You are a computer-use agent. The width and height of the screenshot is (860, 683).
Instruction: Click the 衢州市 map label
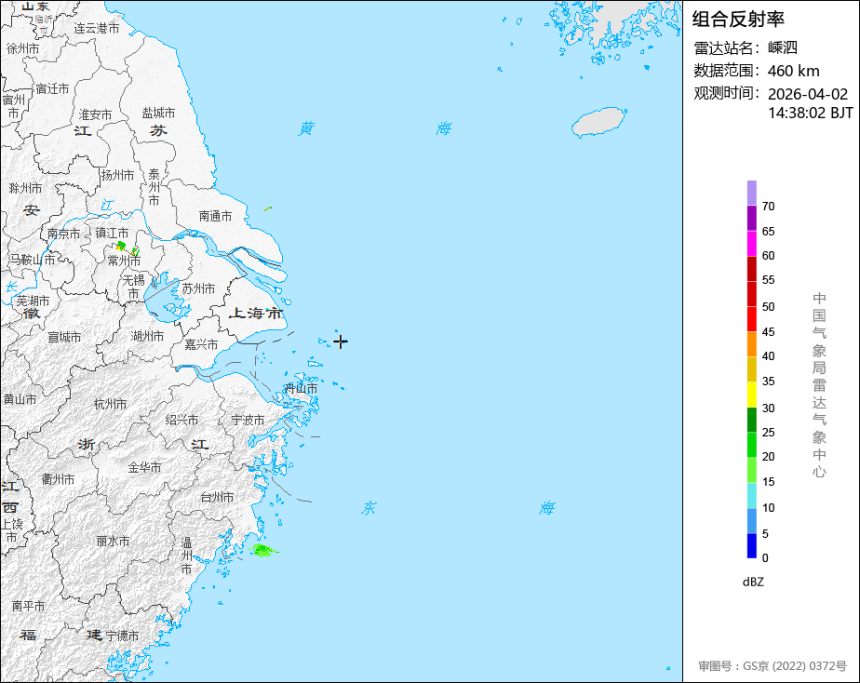58,479
